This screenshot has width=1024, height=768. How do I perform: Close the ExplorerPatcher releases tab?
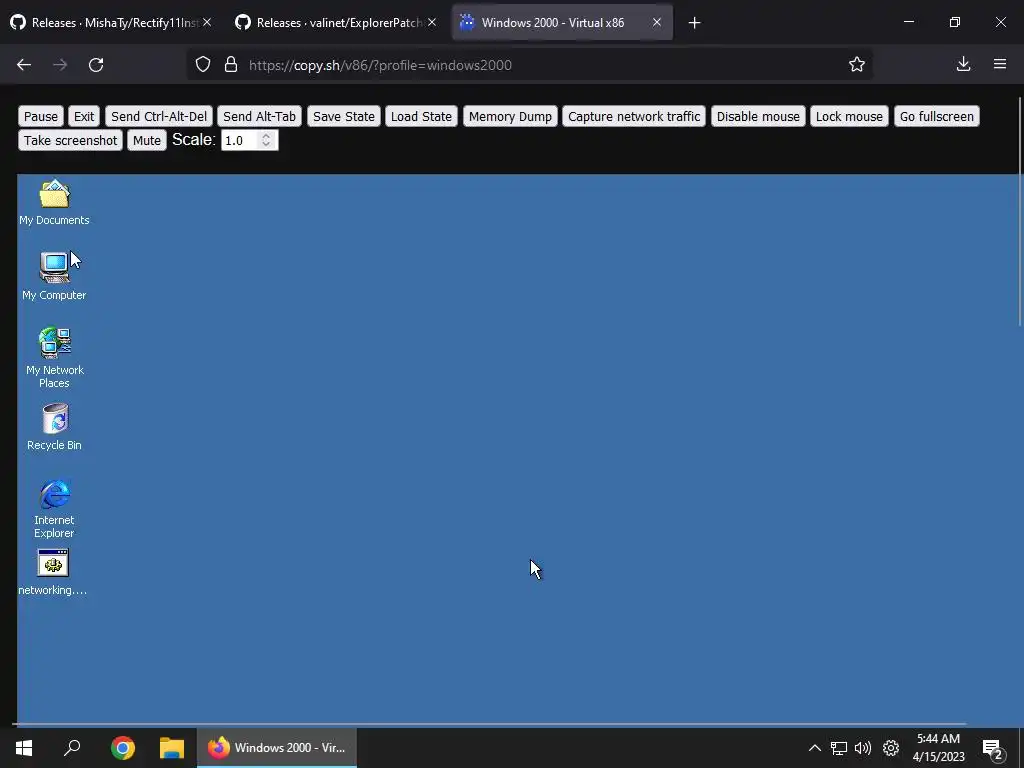tap(432, 22)
